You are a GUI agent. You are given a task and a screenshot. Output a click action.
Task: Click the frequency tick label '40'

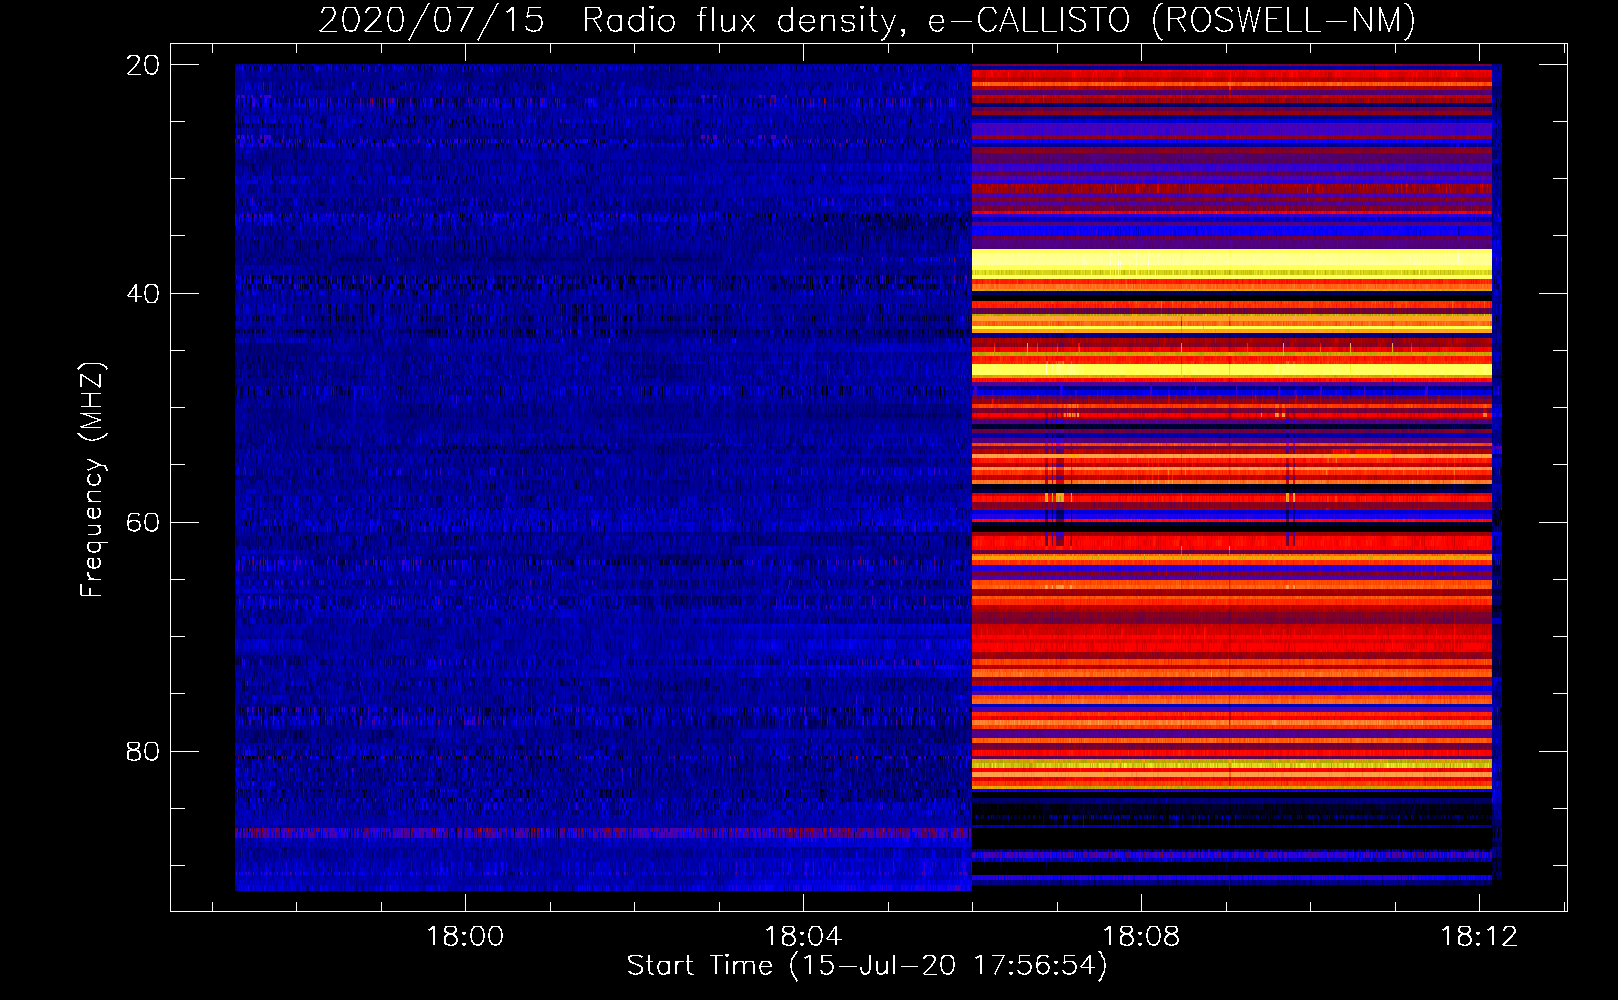click(143, 294)
